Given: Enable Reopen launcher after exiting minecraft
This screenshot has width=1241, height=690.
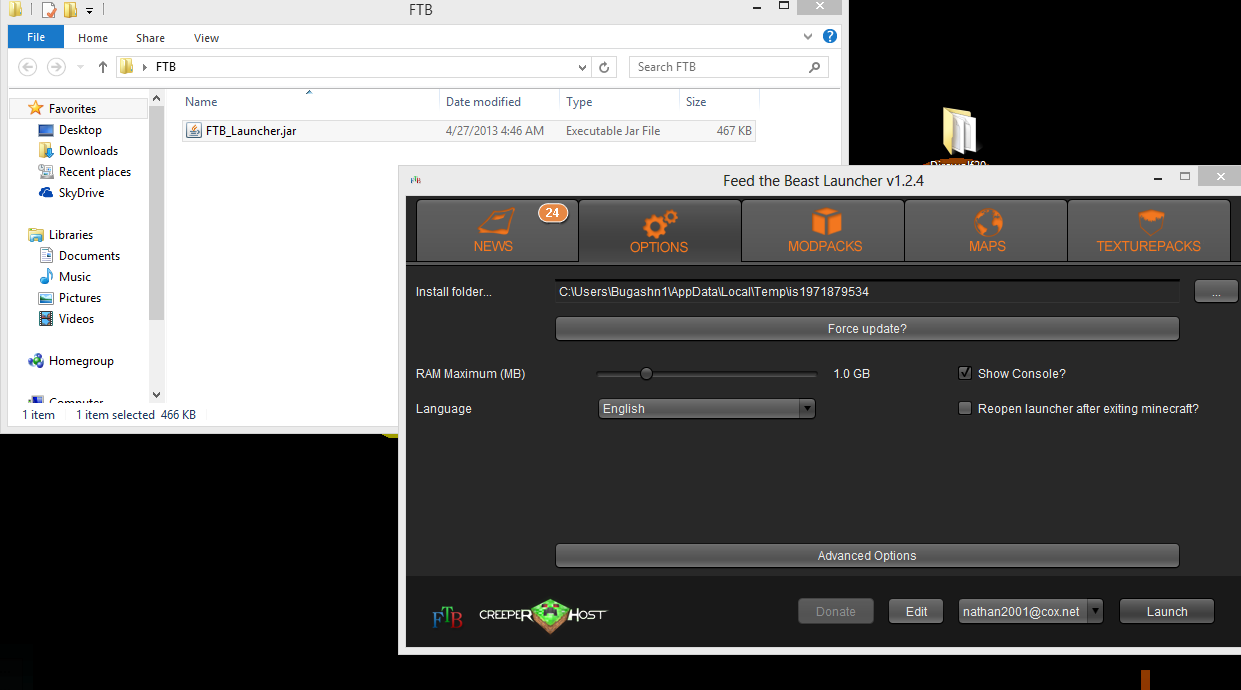Looking at the screenshot, I should click(965, 408).
